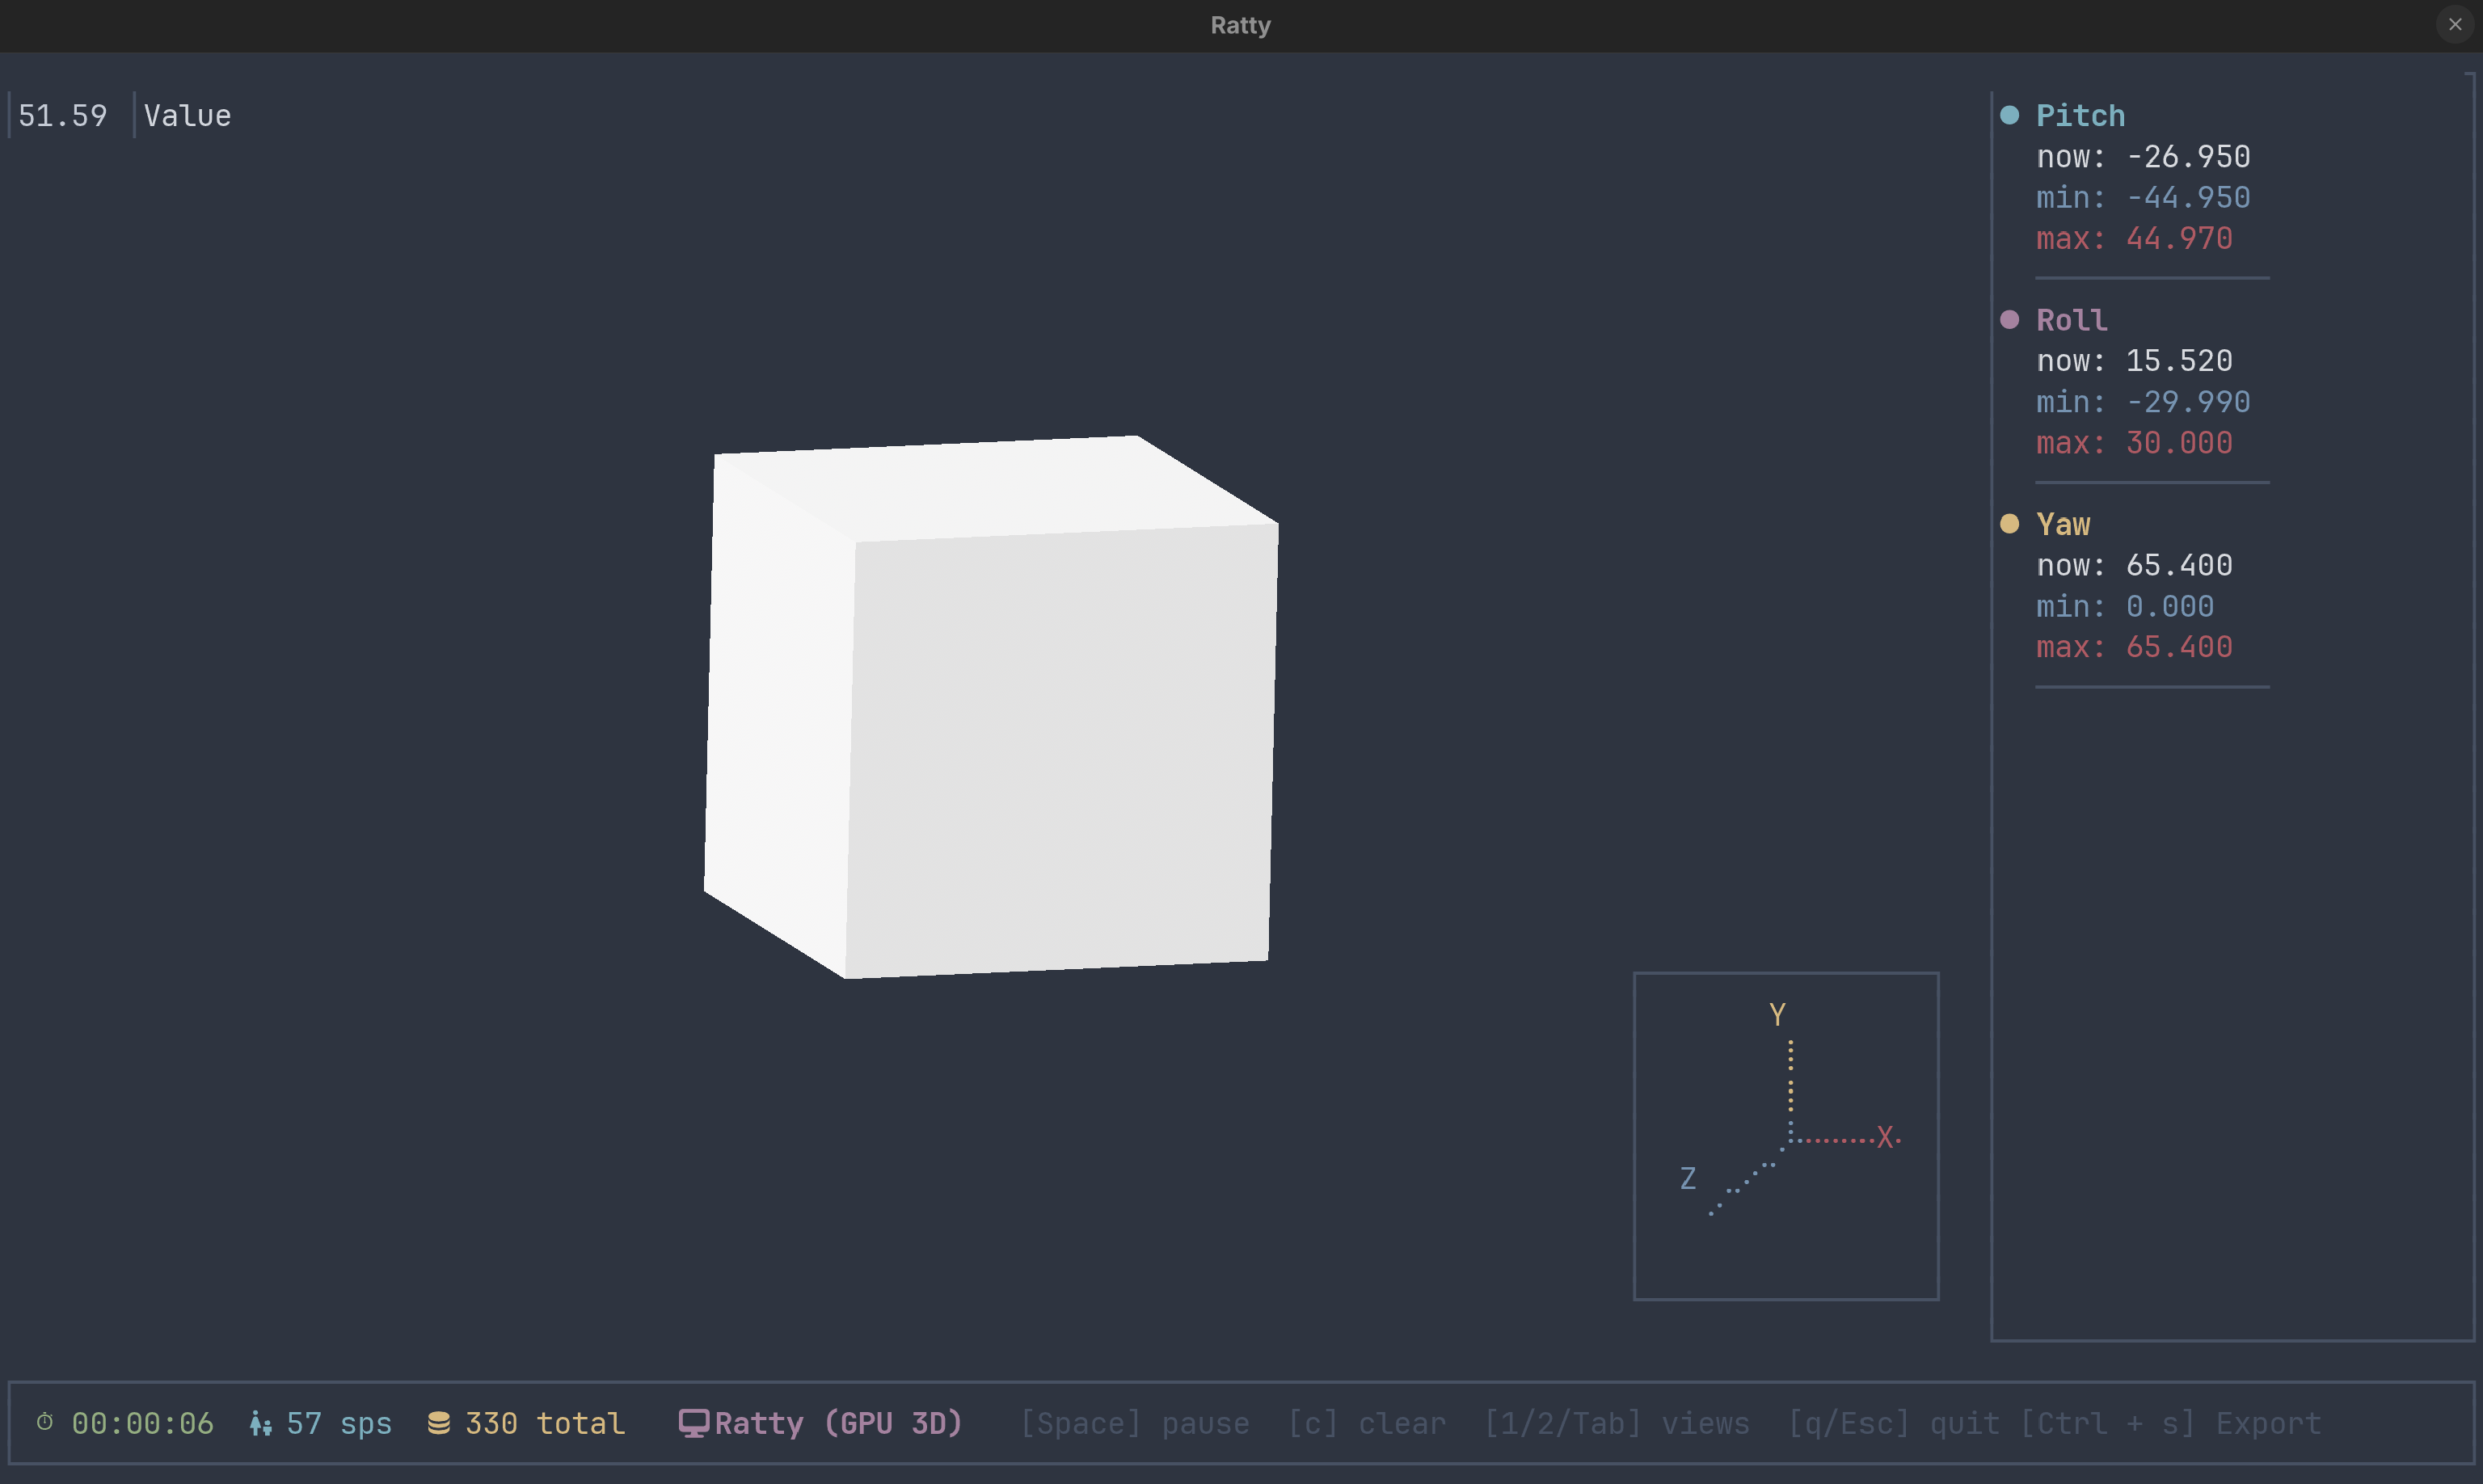Click the [Space] pause hint

[1134, 1423]
